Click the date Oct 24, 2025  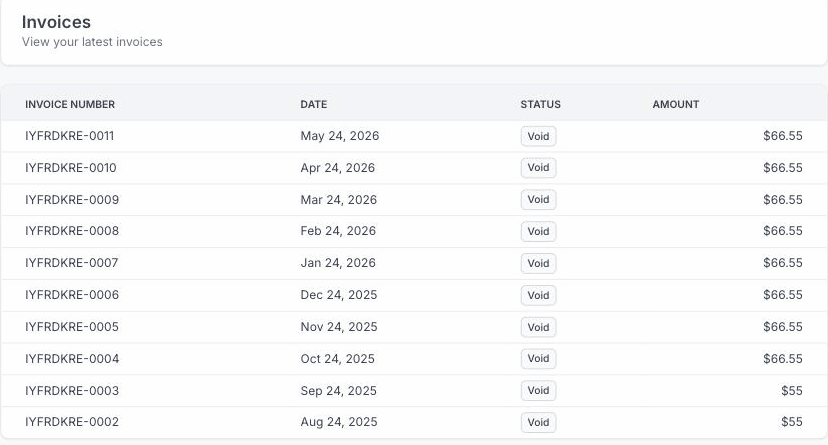pos(337,359)
